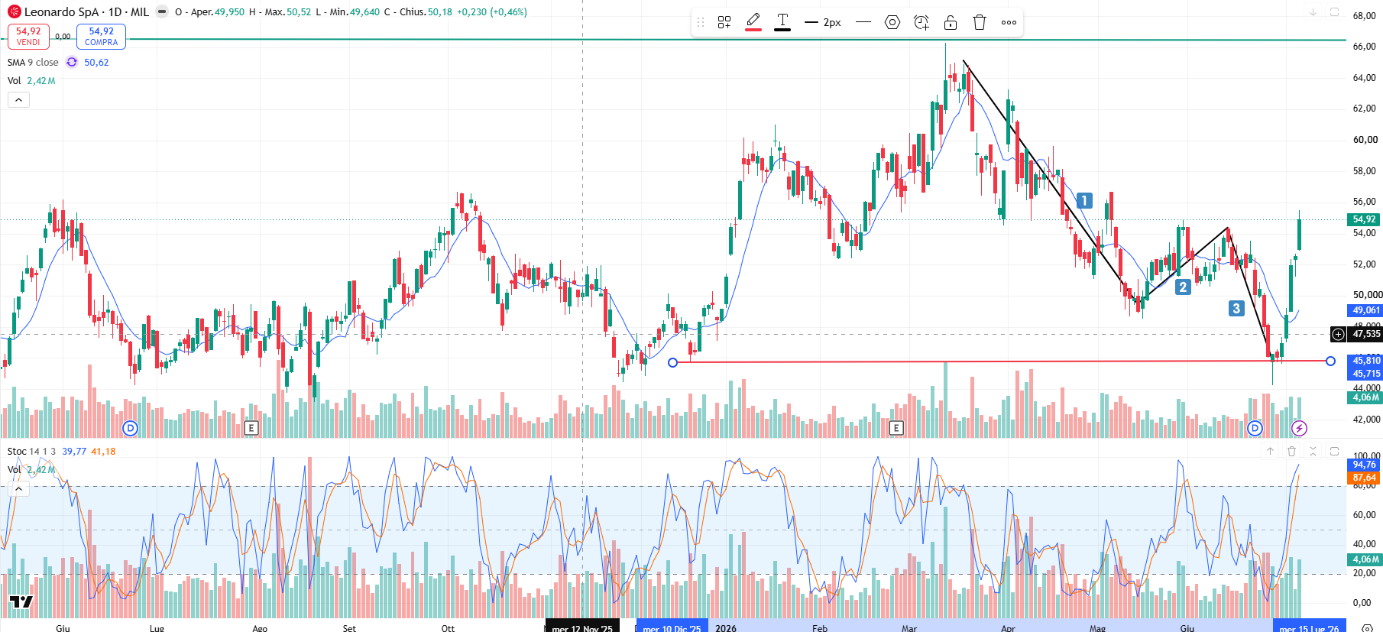Delete the selected drawing with trash icon
This screenshot has width=1383, height=632.
point(979,22)
